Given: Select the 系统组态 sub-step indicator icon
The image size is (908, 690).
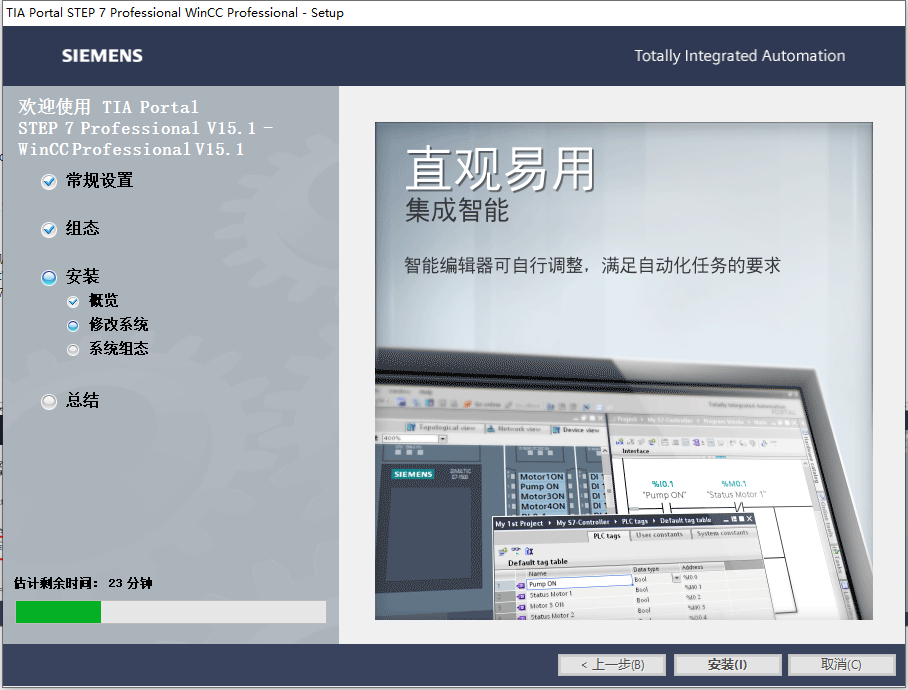Looking at the screenshot, I should [x=73, y=350].
